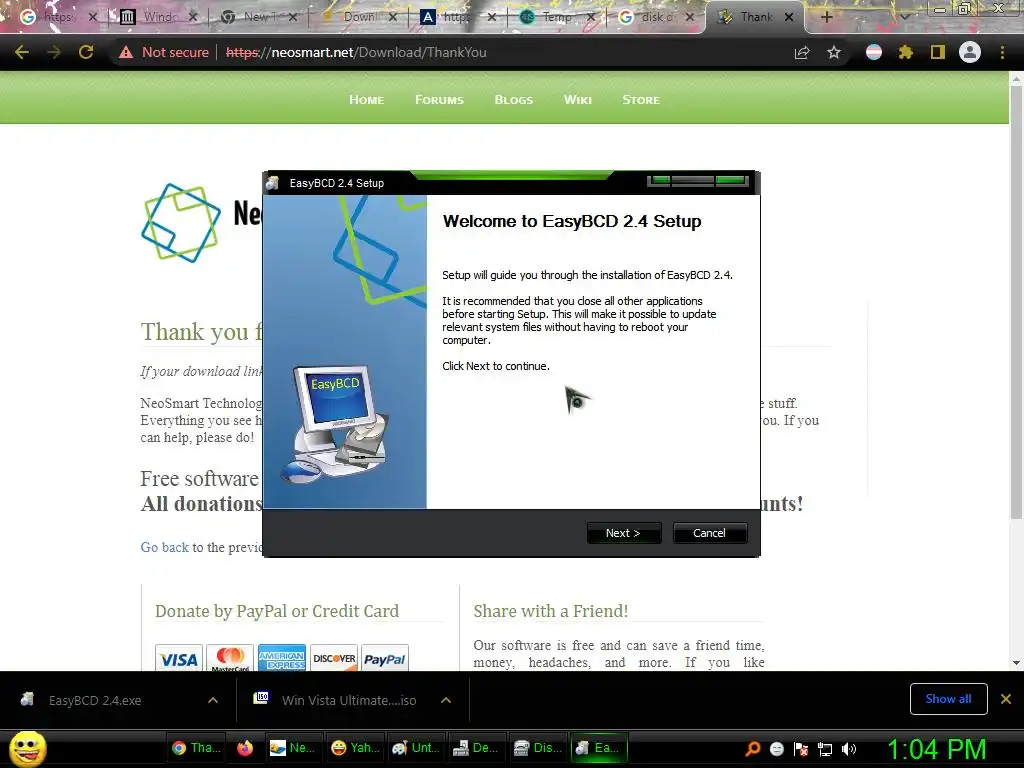Click the Not secure warning icon
1024x768 pixels.
125,52
